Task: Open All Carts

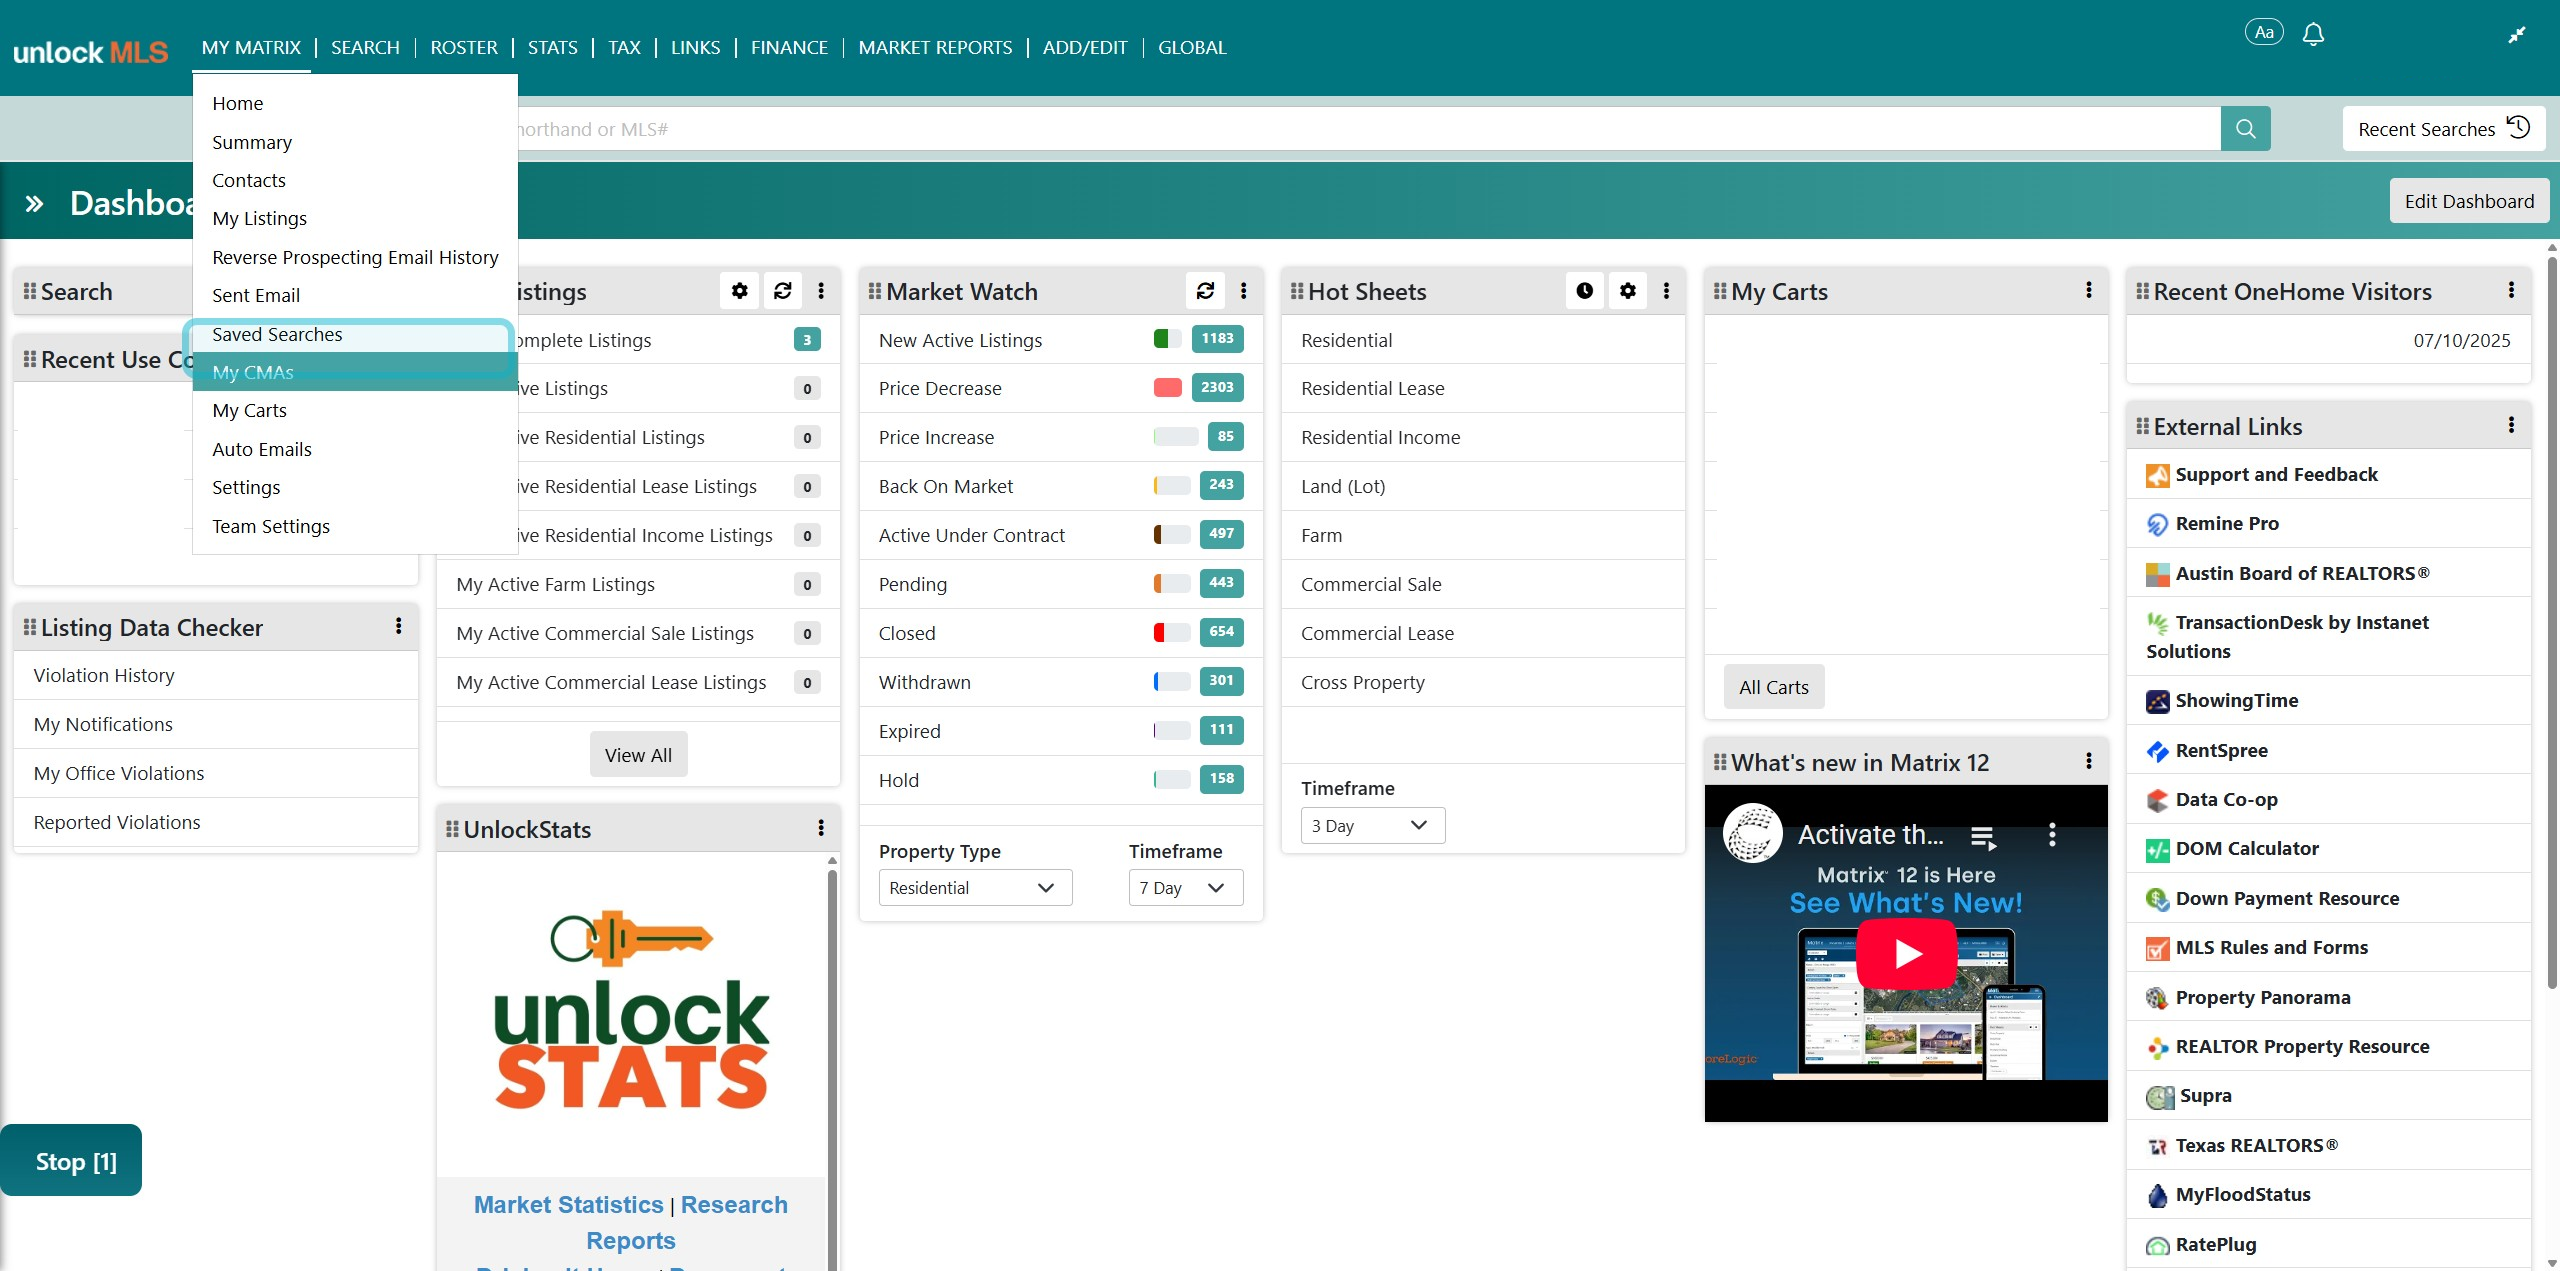Action: click(x=1773, y=687)
